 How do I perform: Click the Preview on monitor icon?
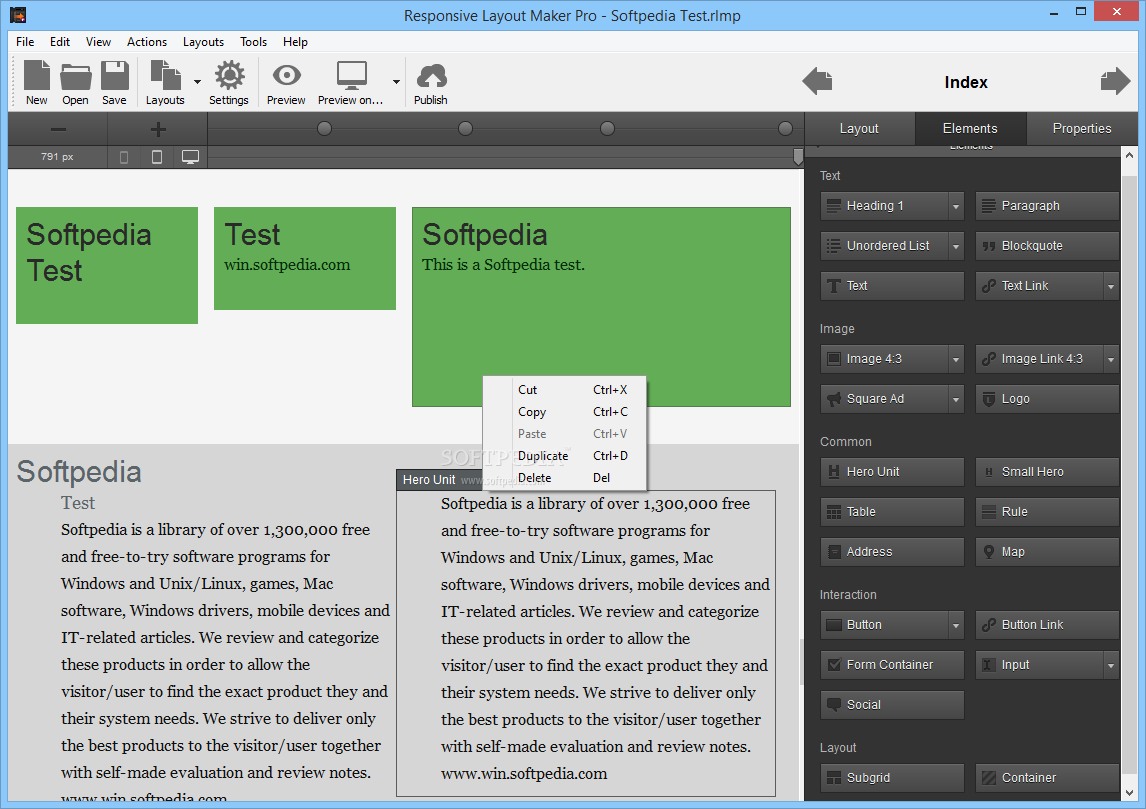pyautogui.click(x=351, y=83)
